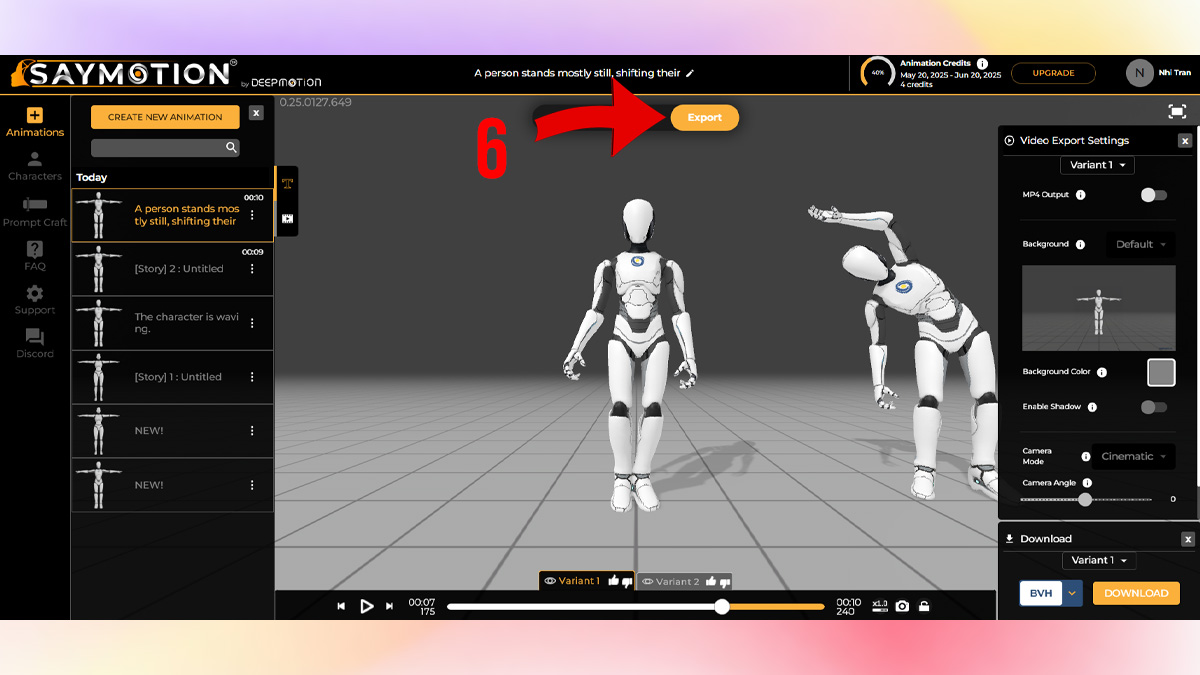Thumbs up Variant 1
The width and height of the screenshot is (1200, 675).
pyautogui.click(x=612, y=581)
